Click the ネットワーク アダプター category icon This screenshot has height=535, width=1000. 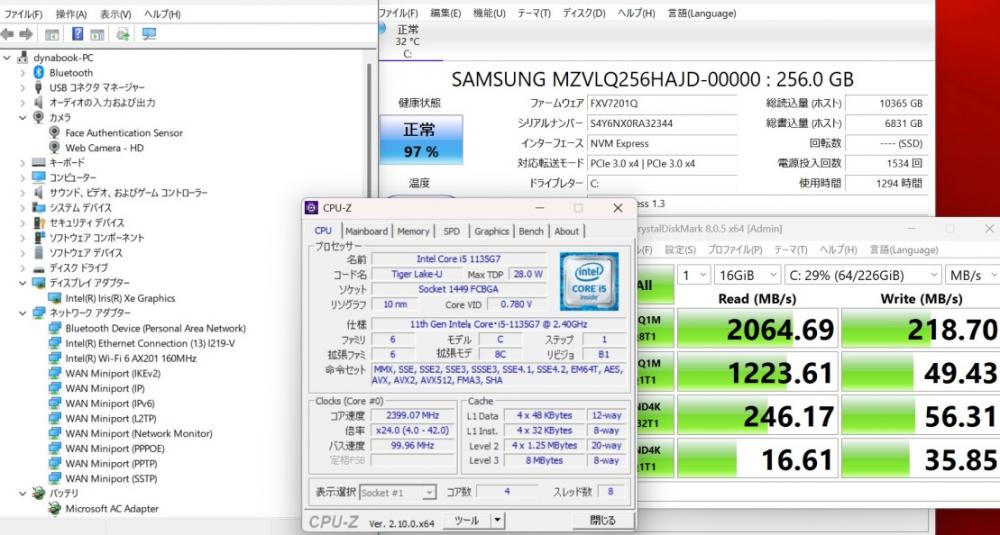(x=38, y=313)
